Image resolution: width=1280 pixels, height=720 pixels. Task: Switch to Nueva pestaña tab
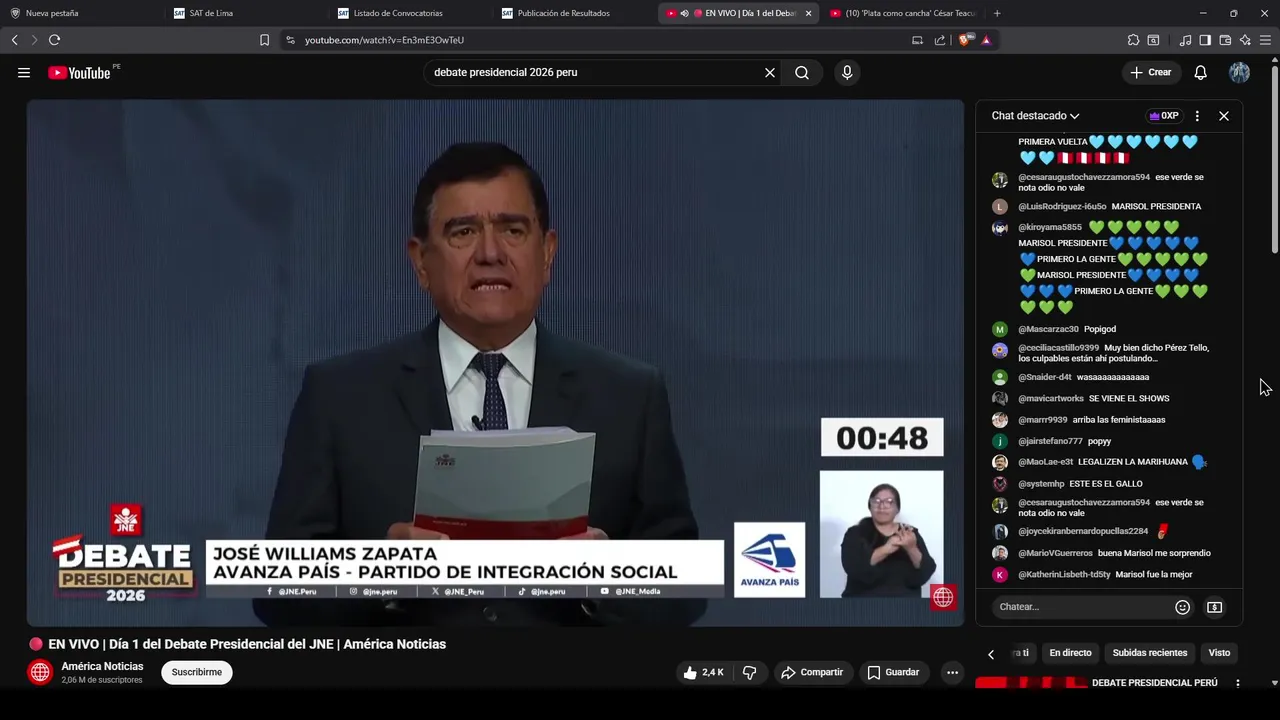83,13
